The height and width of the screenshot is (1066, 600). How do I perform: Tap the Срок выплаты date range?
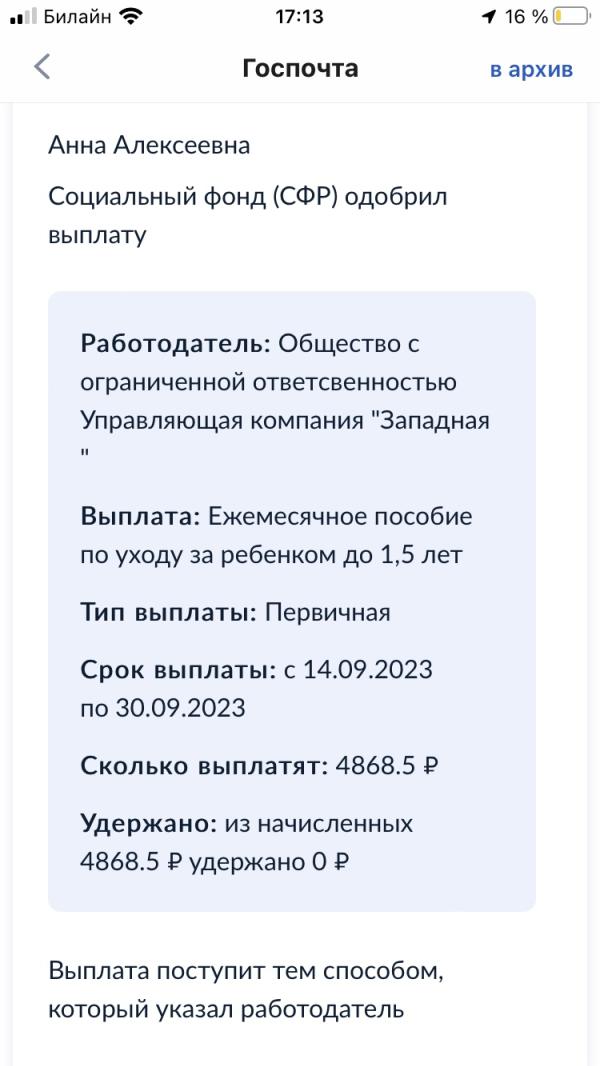tap(256, 689)
